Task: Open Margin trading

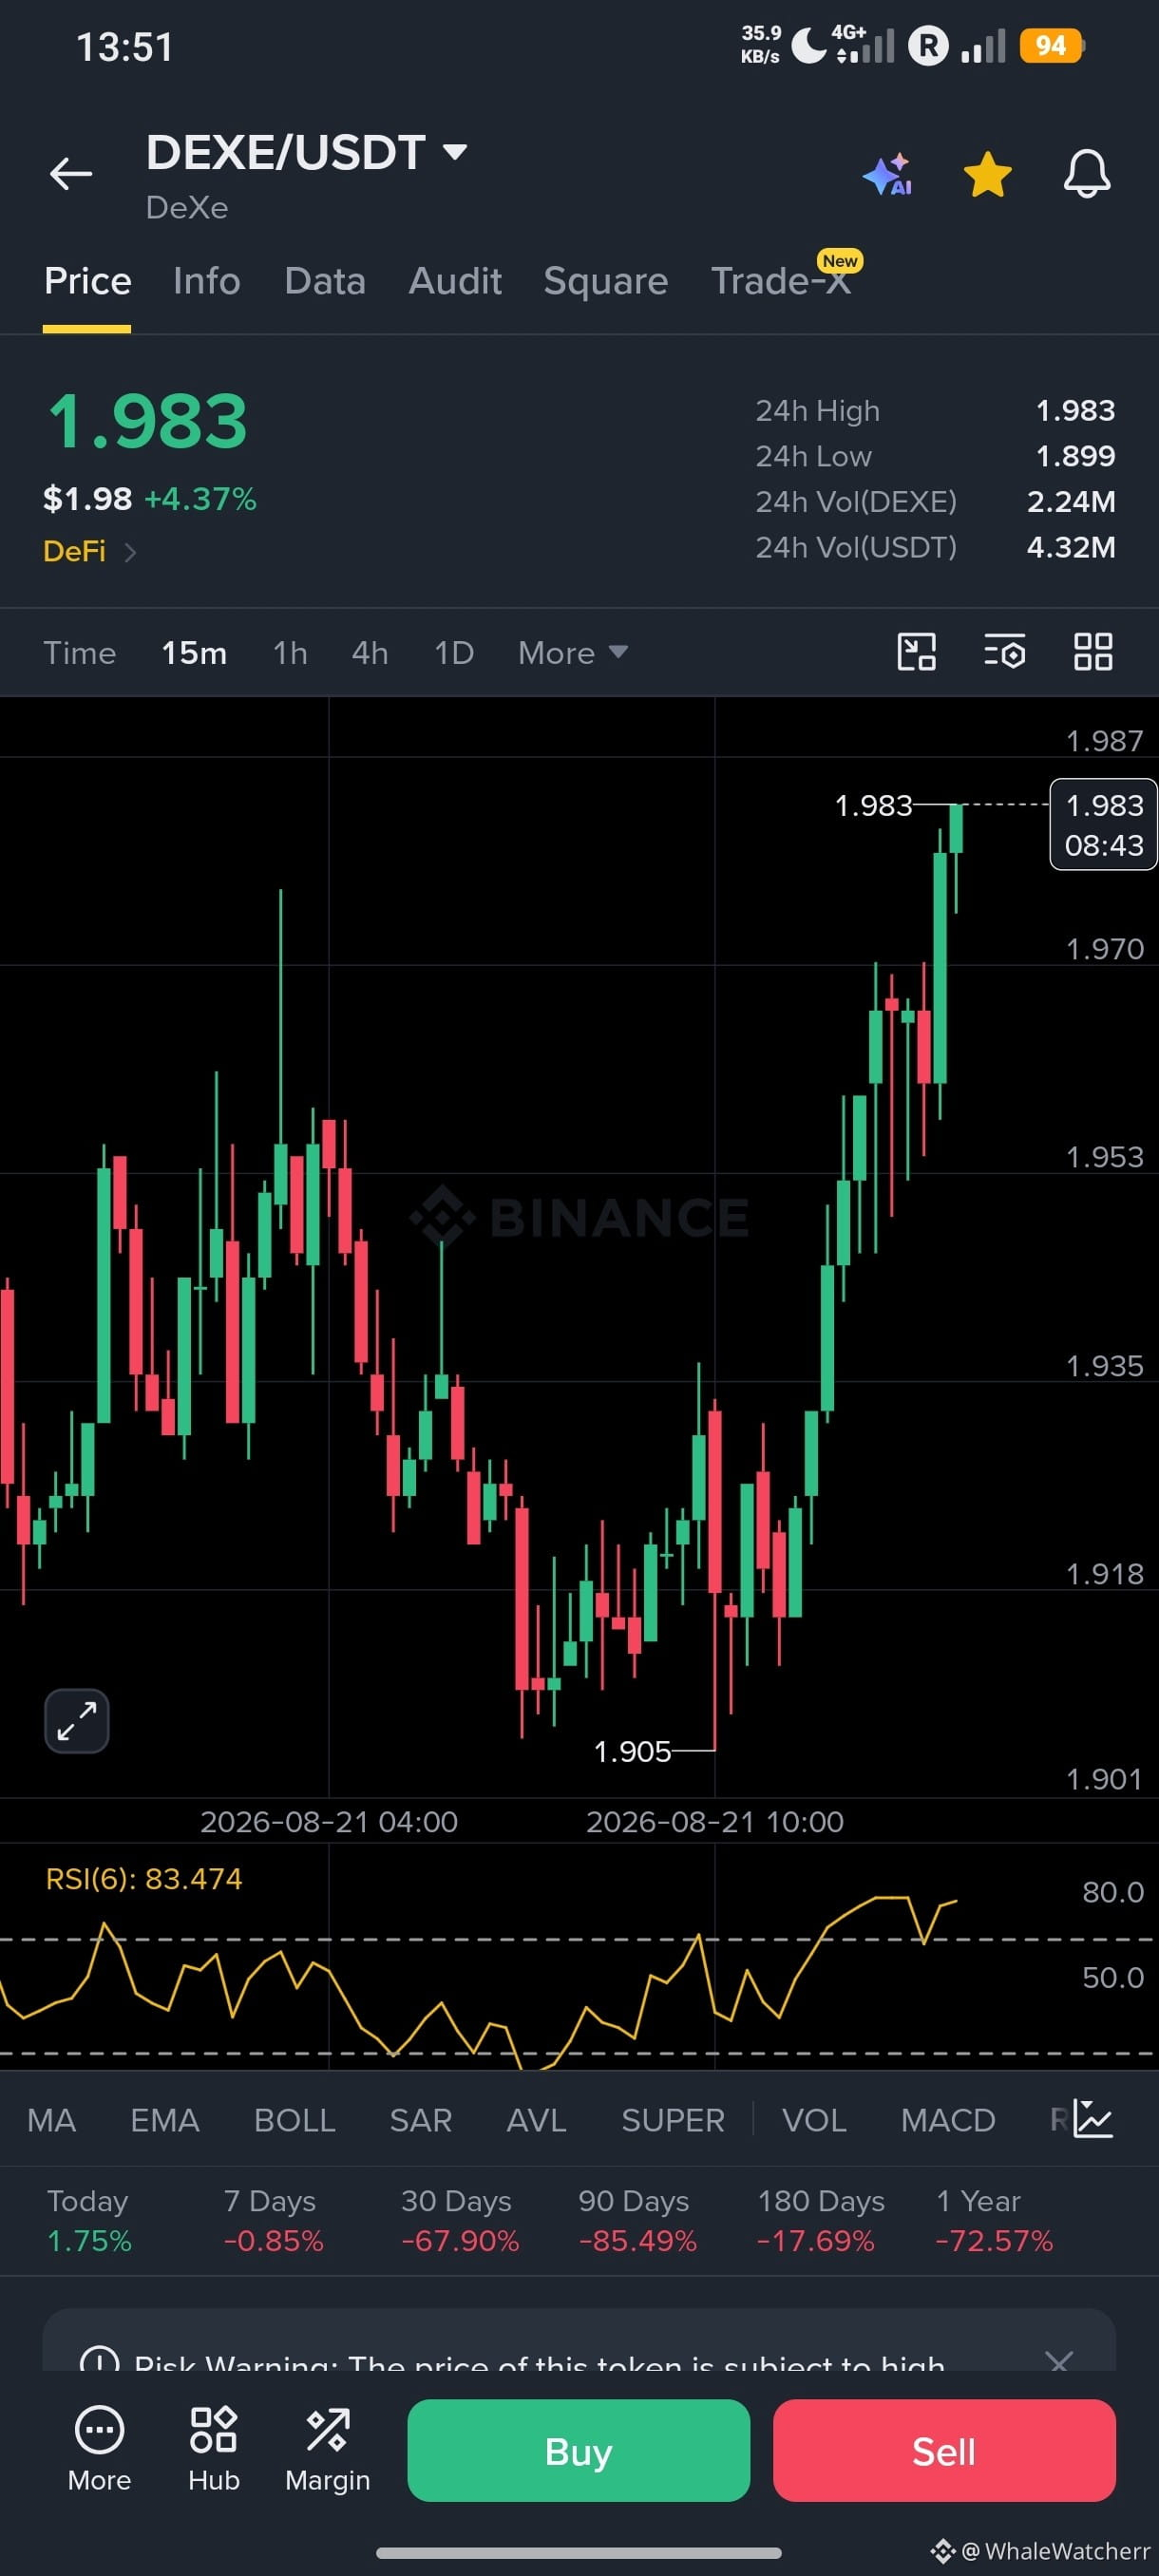Action: point(328,2449)
